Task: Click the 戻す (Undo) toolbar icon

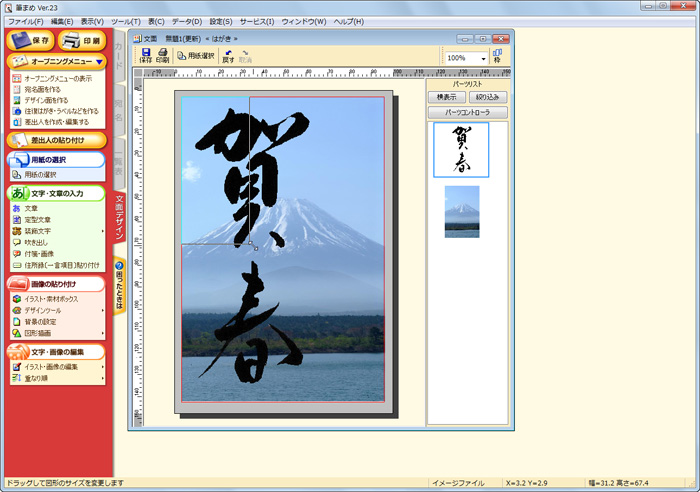Action: click(x=228, y=56)
